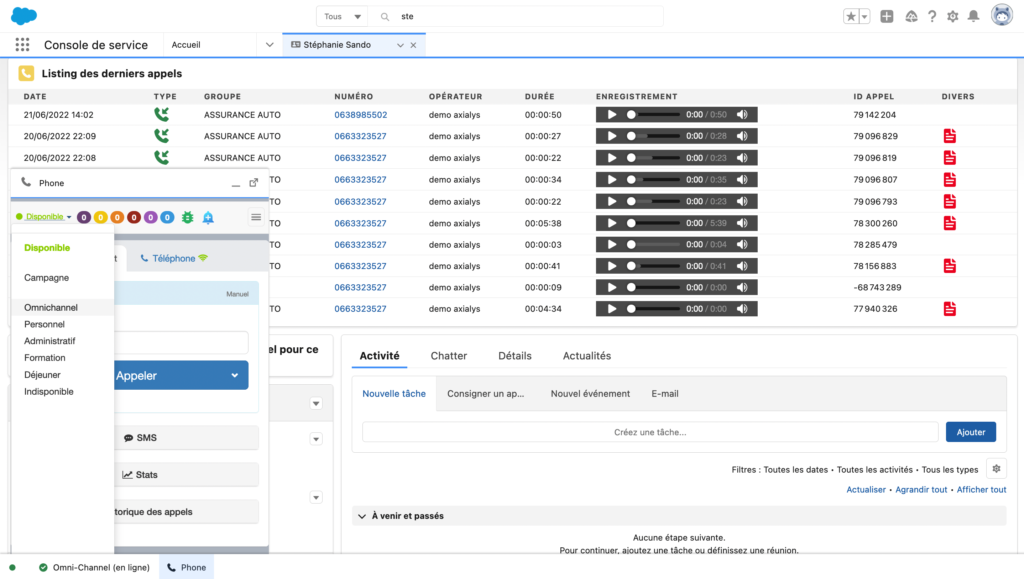1024x579 pixels.
Task: Minimize the Phone softphone panel
Action: click(236, 183)
